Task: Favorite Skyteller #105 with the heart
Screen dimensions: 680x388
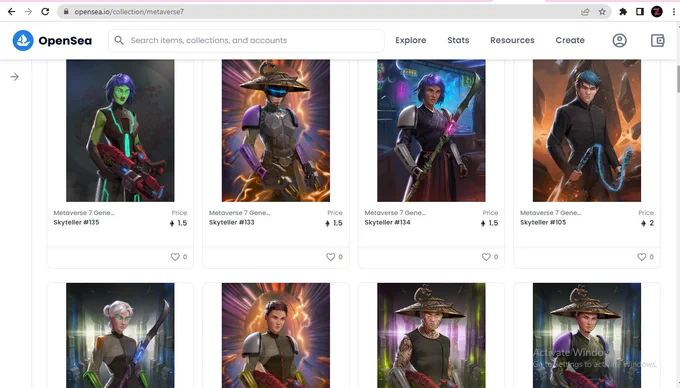Action: 641,257
